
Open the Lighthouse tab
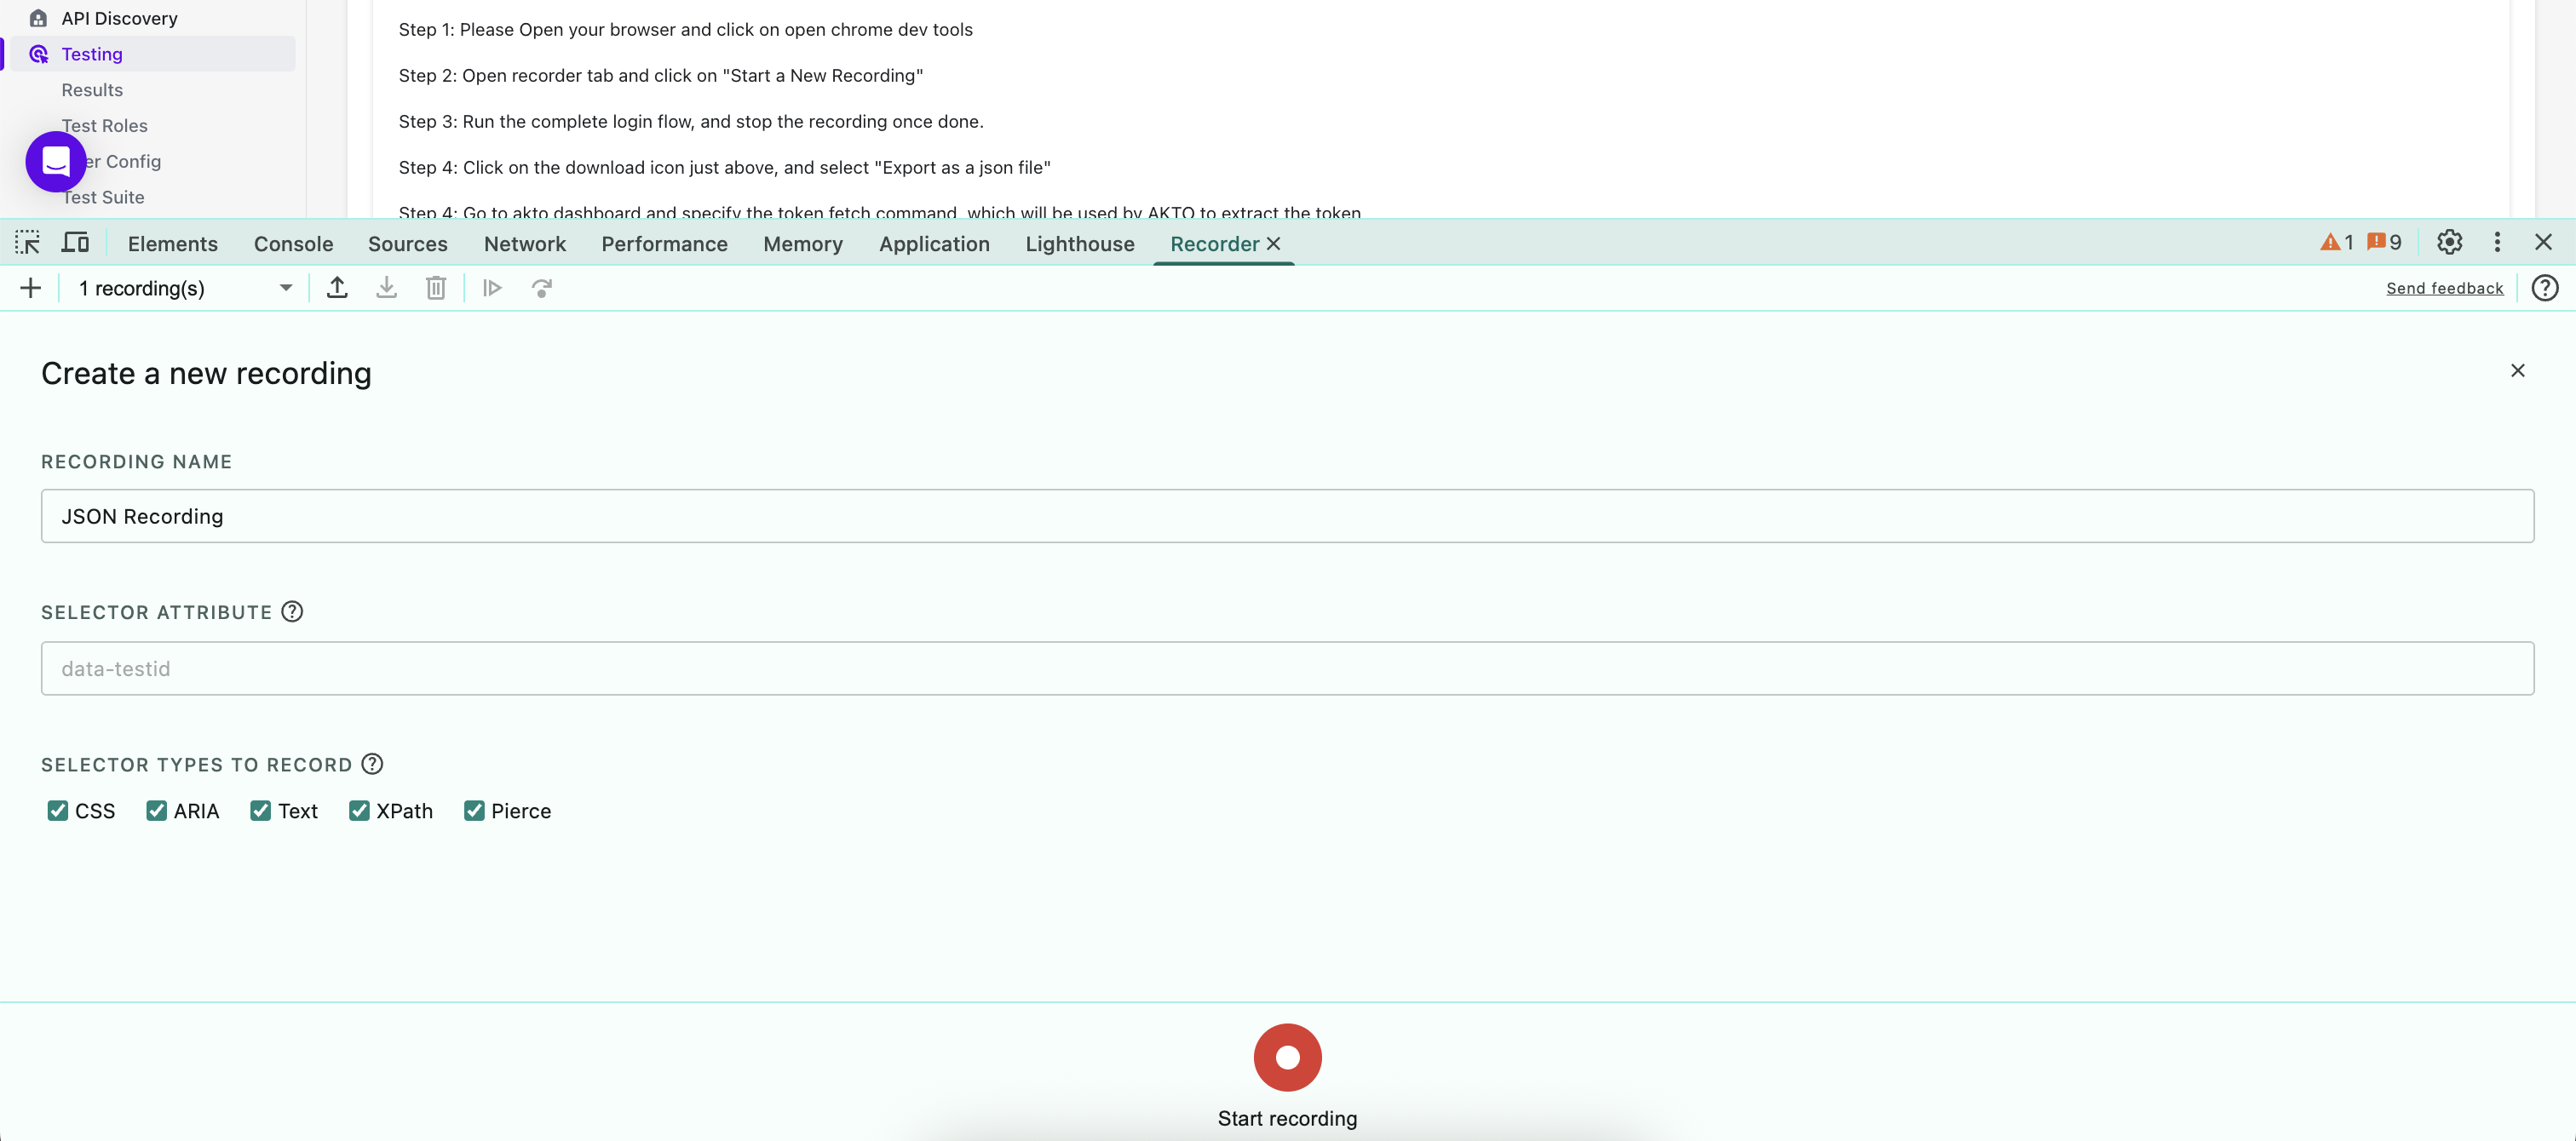1079,244
